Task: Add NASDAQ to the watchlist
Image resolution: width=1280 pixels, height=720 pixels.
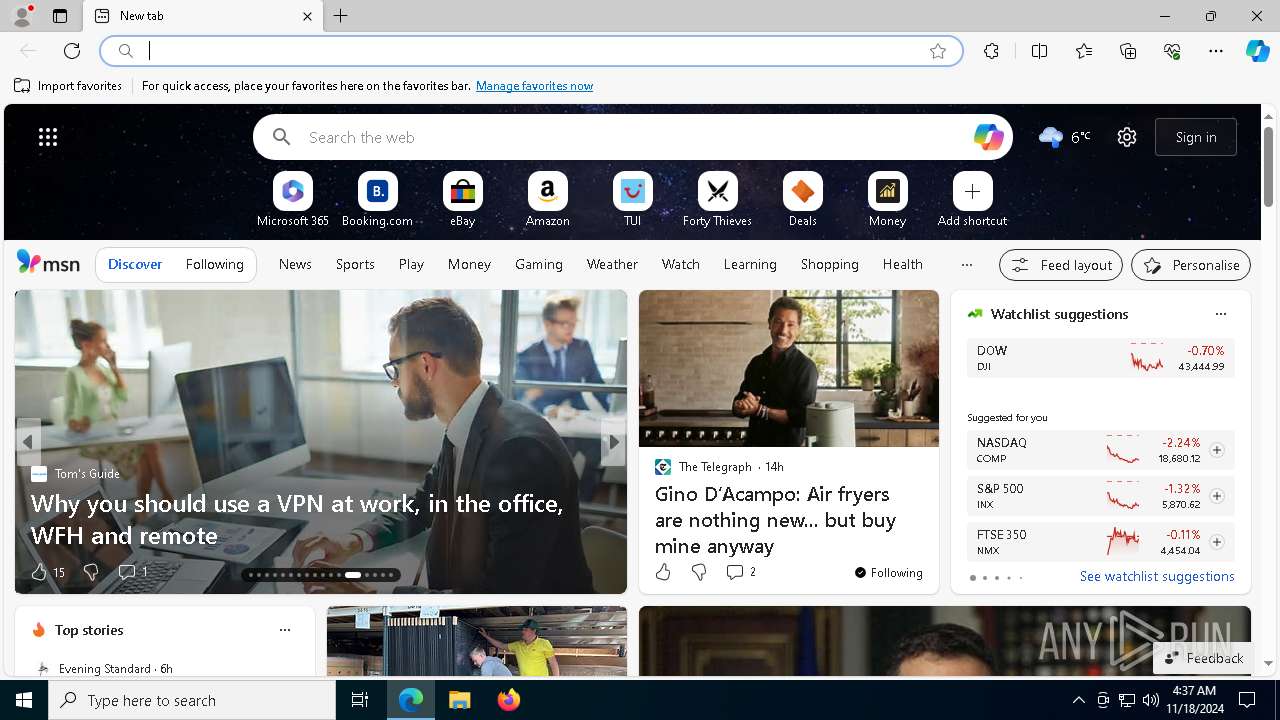Action: tap(1216, 450)
